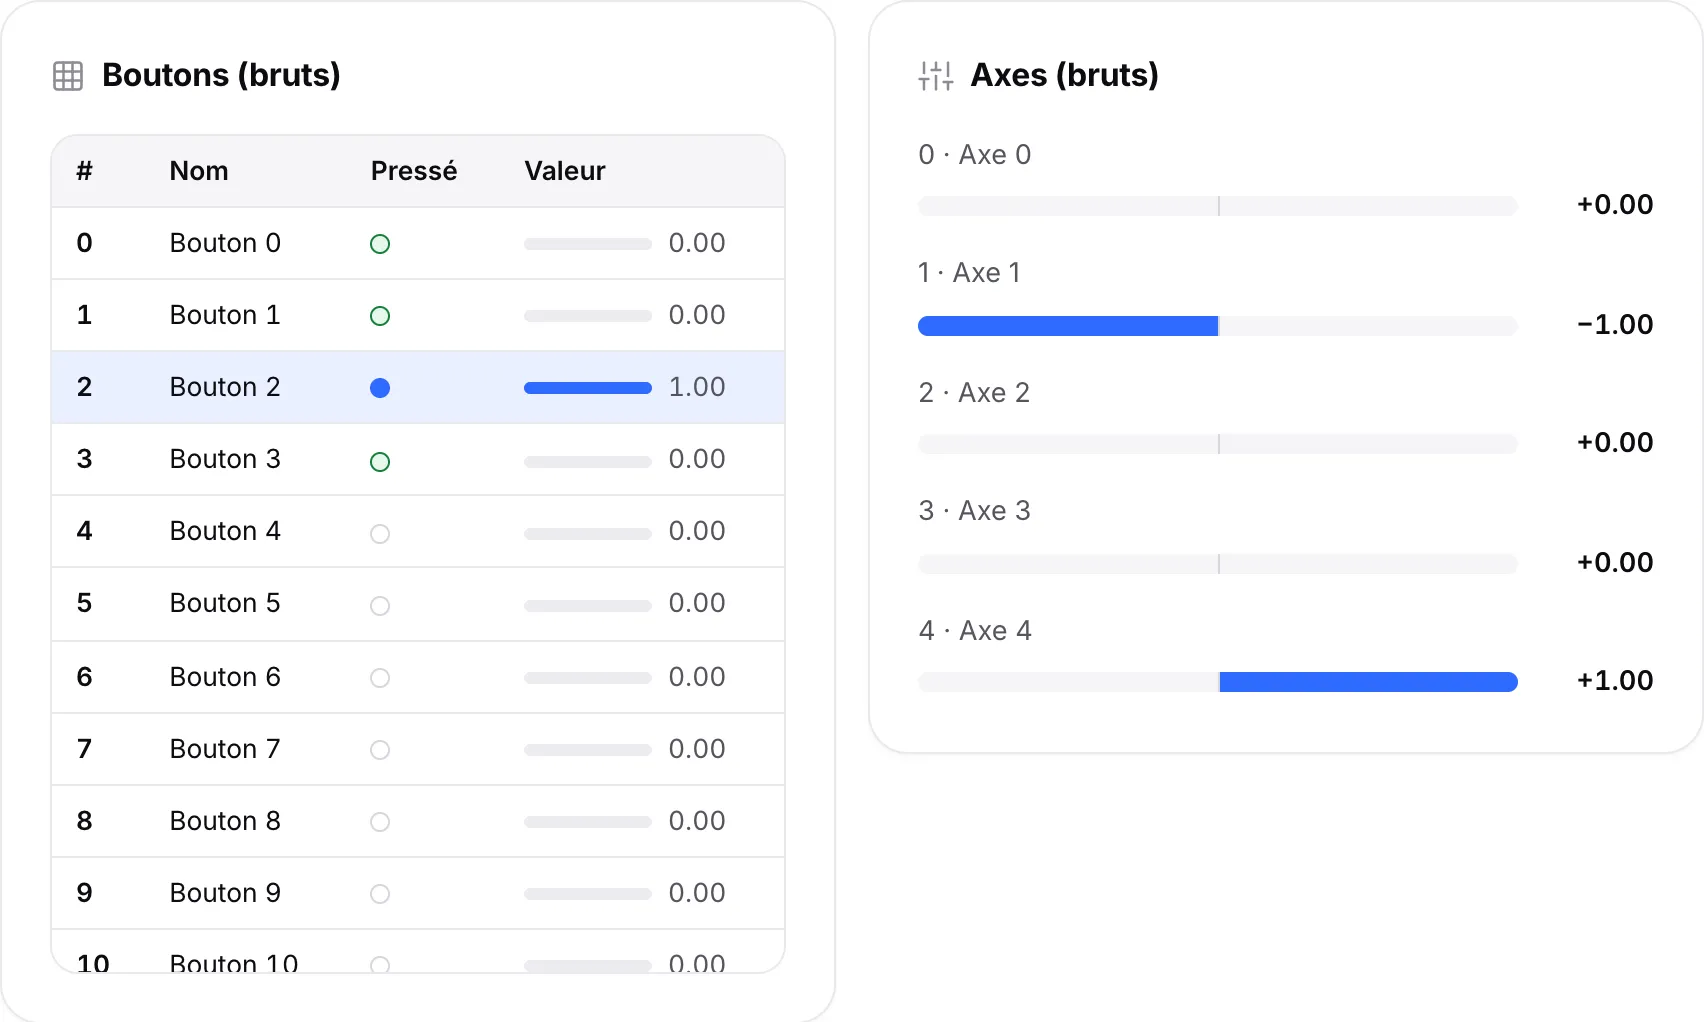Click the pressed indicator circle for Bouton 8
Screen dimensions: 1704x1022
[380, 822]
